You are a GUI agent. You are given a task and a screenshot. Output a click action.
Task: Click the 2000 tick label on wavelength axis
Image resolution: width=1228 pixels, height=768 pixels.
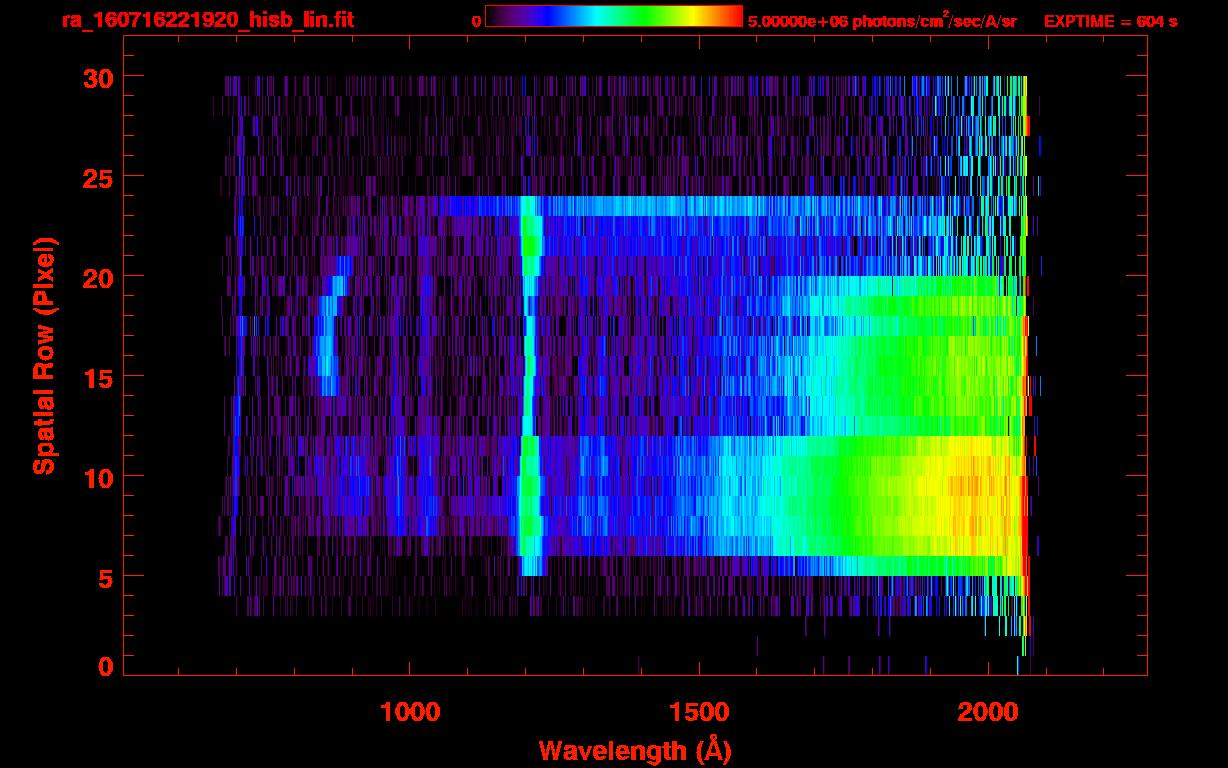[987, 711]
